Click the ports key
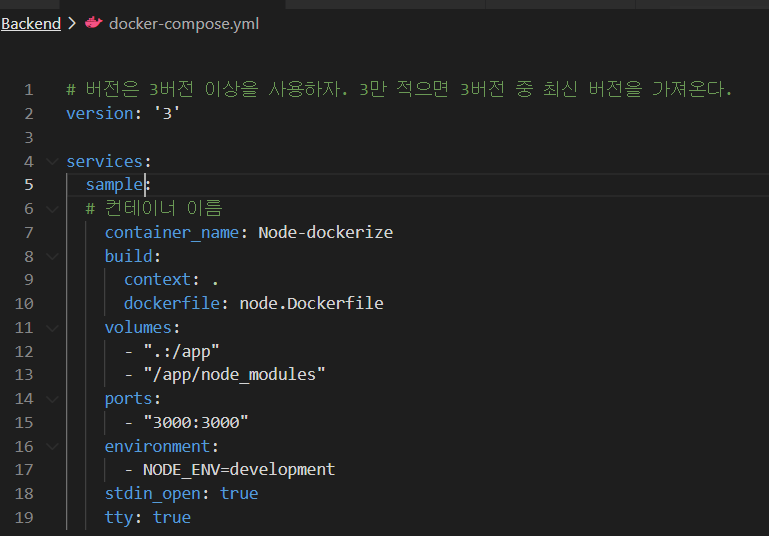This screenshot has height=536, width=769. pos(128,399)
